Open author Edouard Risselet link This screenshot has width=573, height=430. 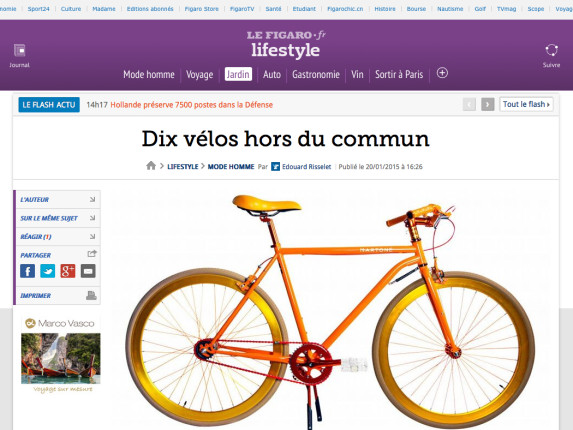[x=306, y=167]
